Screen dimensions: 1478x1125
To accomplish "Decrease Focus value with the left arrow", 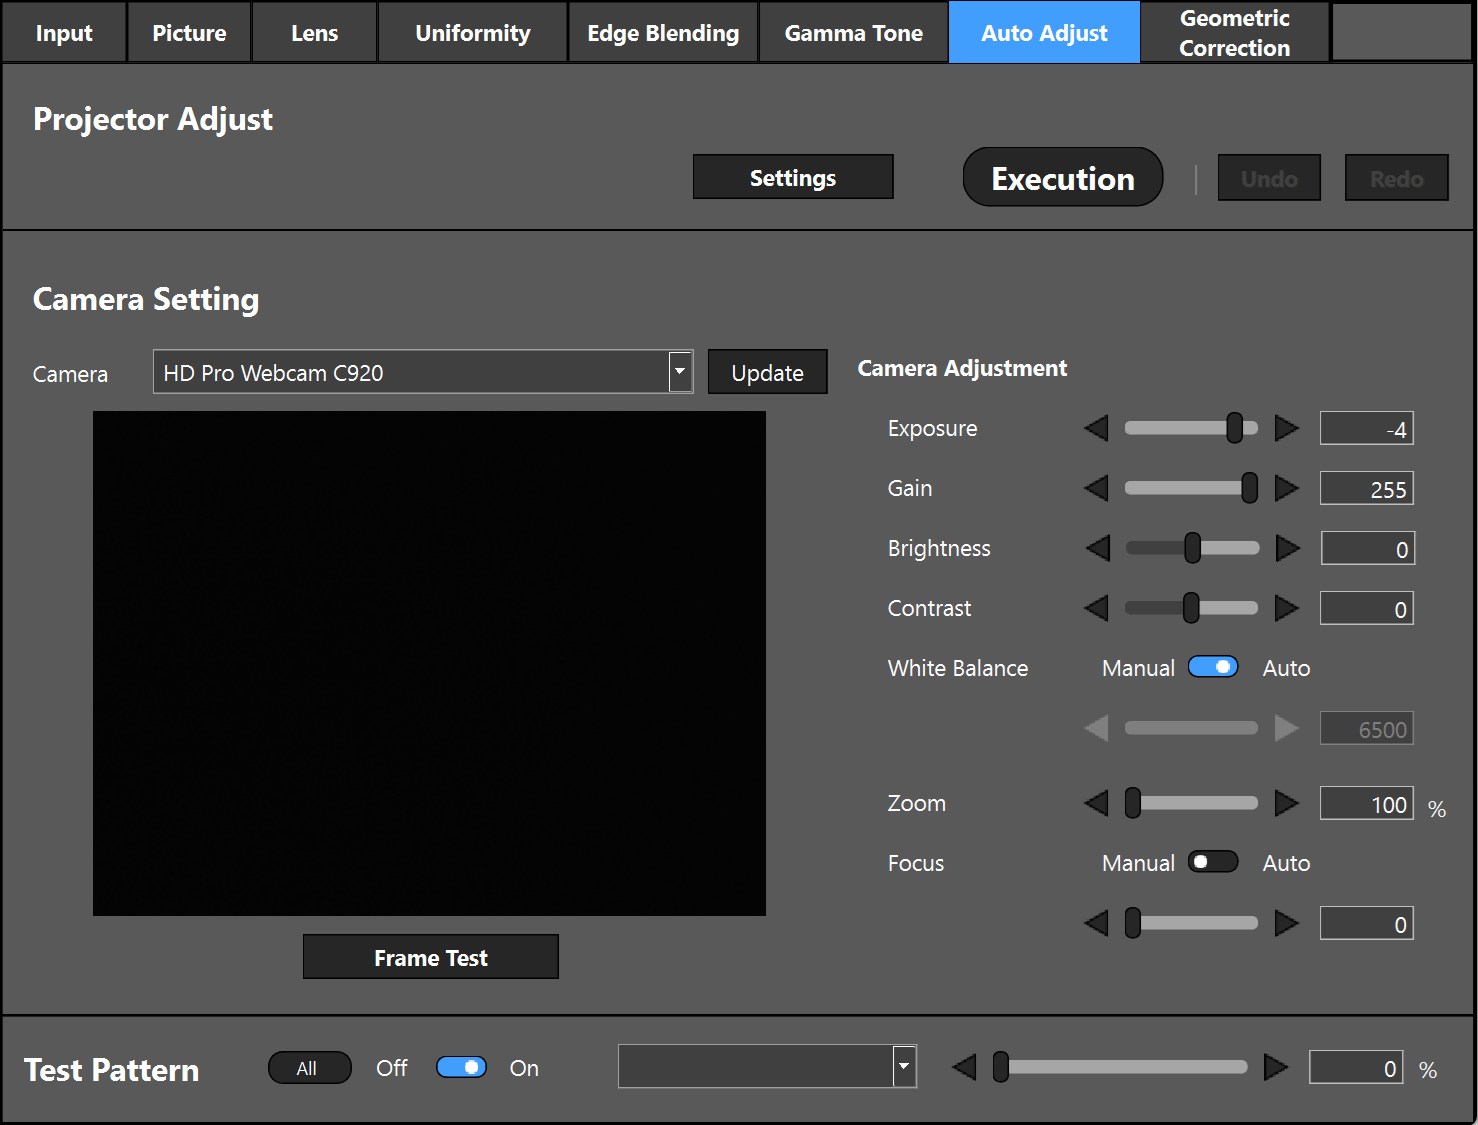I will [x=1097, y=923].
